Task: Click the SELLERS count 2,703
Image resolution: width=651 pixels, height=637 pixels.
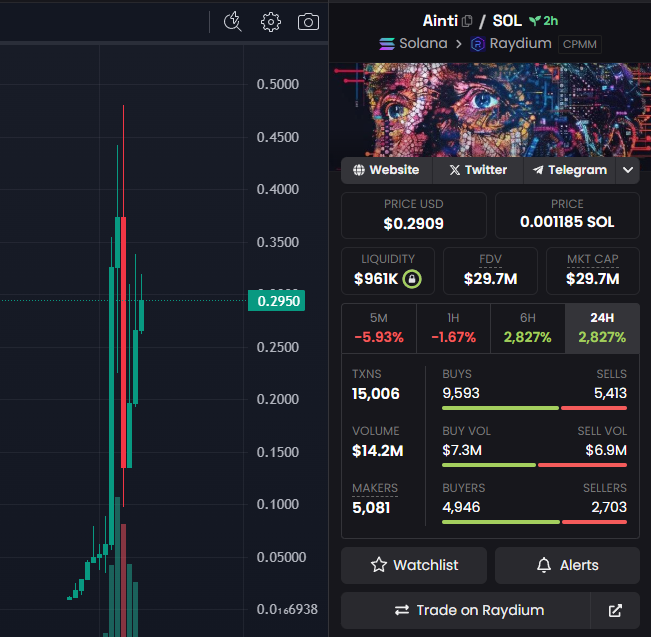Action: click(x=609, y=507)
